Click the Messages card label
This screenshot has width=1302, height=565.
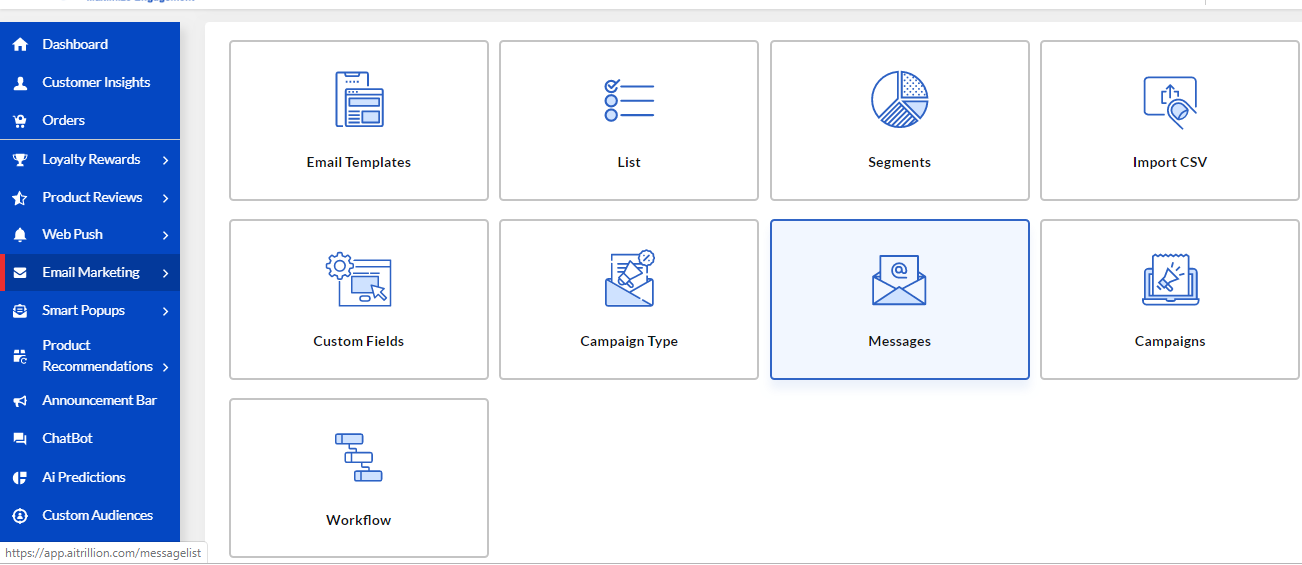coord(900,341)
